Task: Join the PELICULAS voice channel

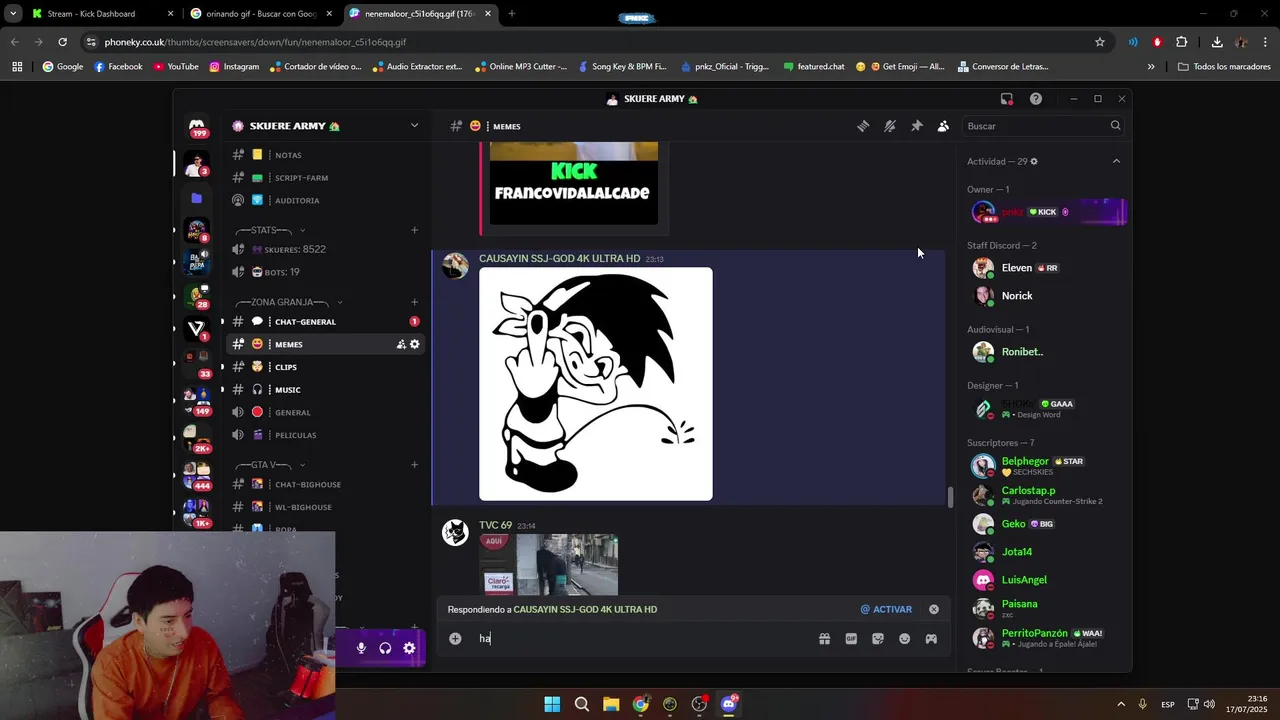Action: pyautogui.click(x=325, y=435)
